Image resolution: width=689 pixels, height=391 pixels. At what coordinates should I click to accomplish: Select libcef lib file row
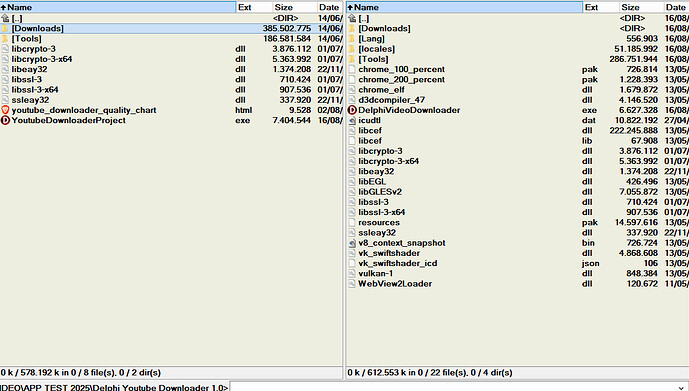(518, 141)
